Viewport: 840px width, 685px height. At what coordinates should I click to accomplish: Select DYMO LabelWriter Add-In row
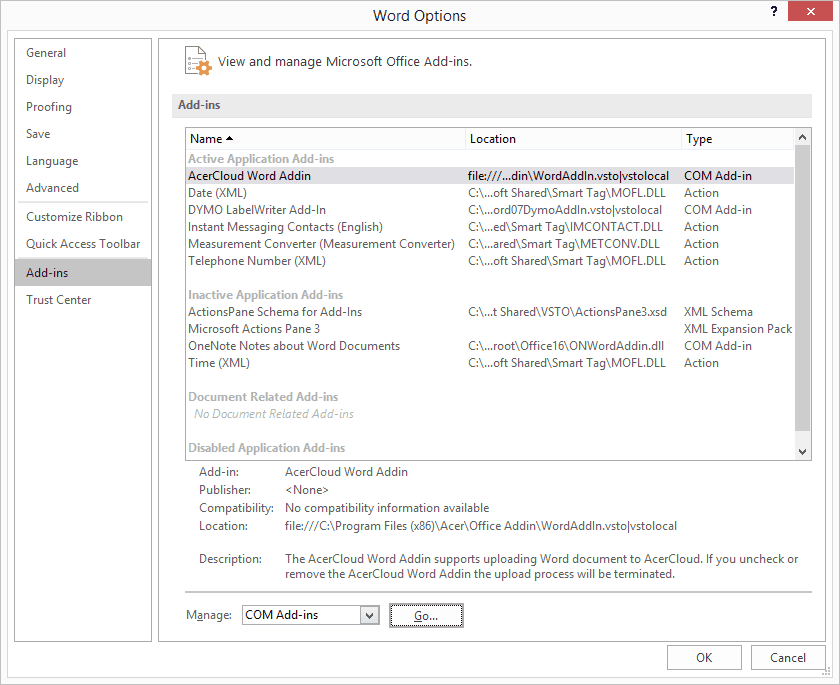point(490,210)
